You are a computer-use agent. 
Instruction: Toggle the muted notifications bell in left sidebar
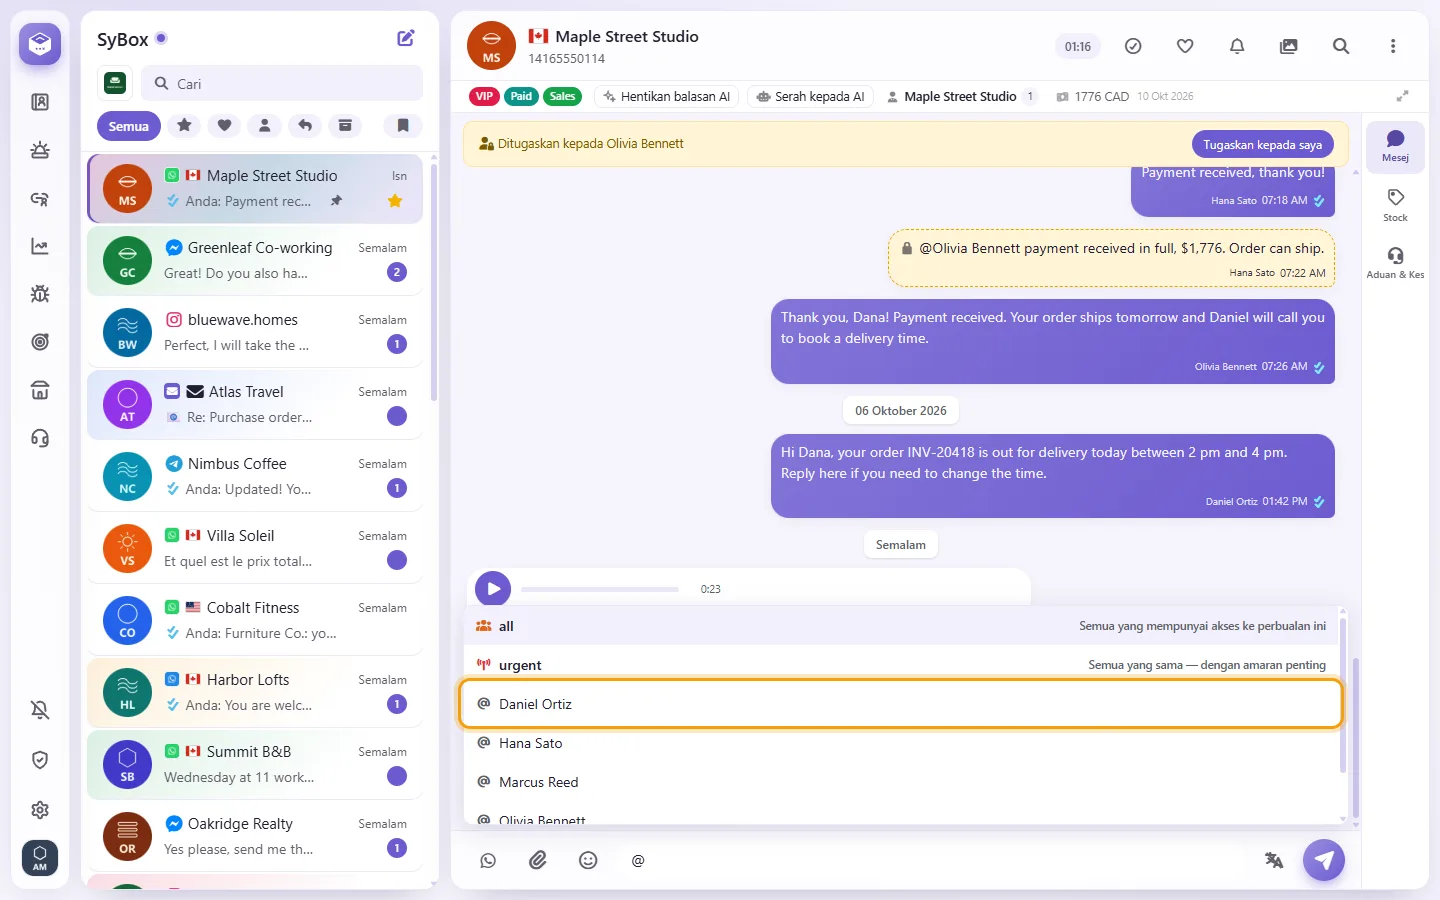point(40,710)
